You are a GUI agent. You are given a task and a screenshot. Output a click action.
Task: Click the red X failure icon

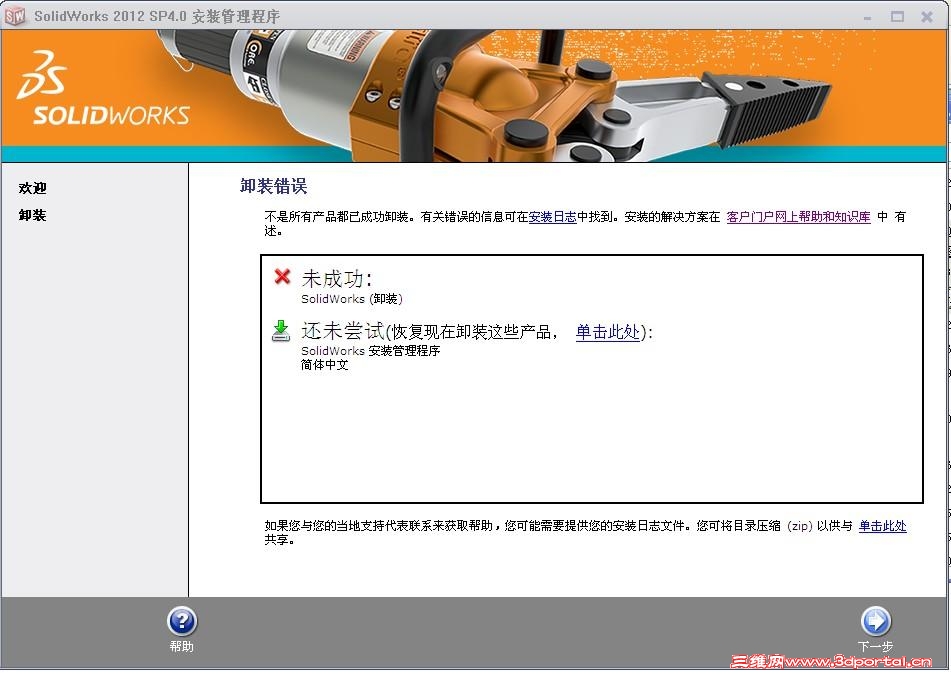pyautogui.click(x=282, y=277)
